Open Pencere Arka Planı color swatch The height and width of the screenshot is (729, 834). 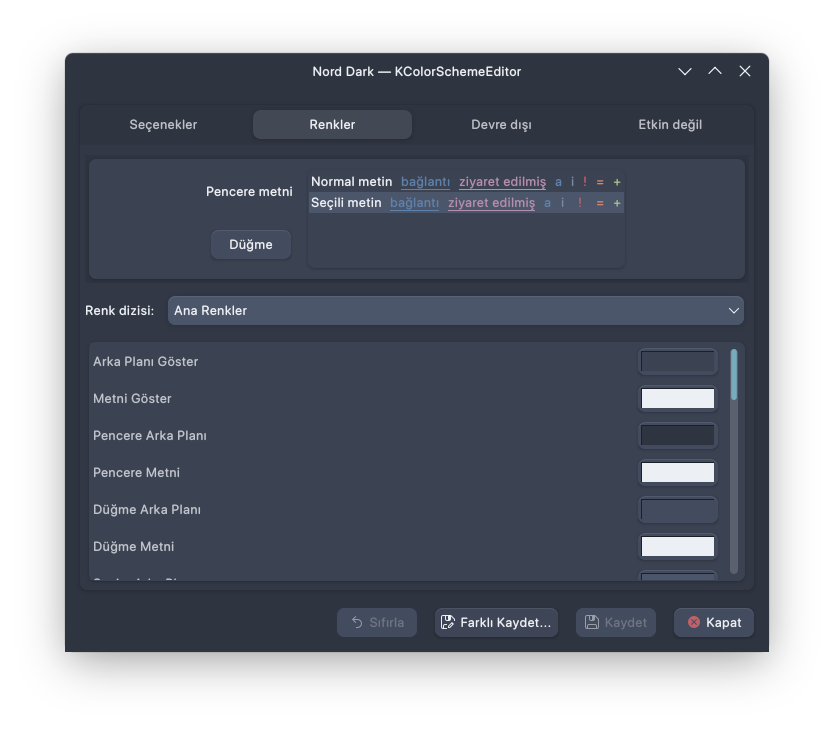point(678,435)
